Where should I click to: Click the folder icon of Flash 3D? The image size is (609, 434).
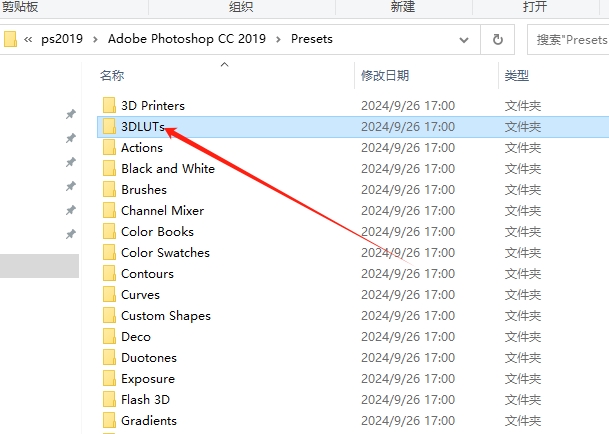tap(109, 399)
